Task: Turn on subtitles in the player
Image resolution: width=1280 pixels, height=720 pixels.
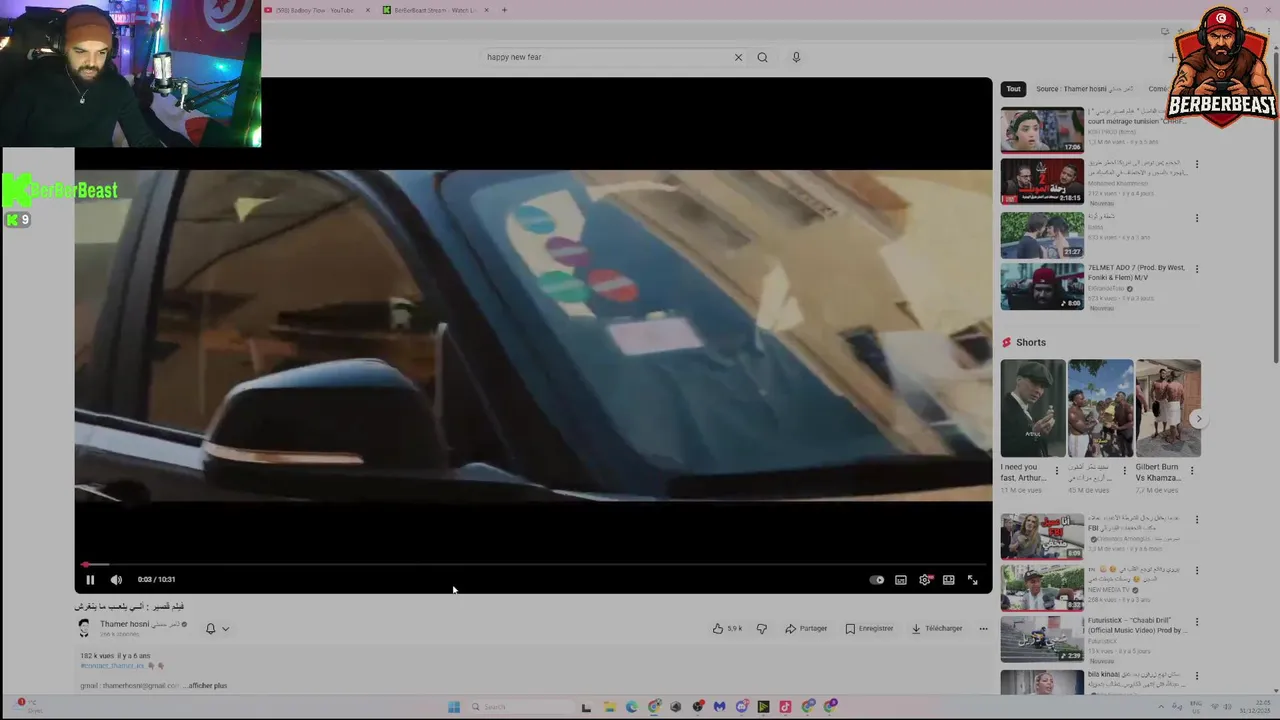Action: click(x=901, y=580)
